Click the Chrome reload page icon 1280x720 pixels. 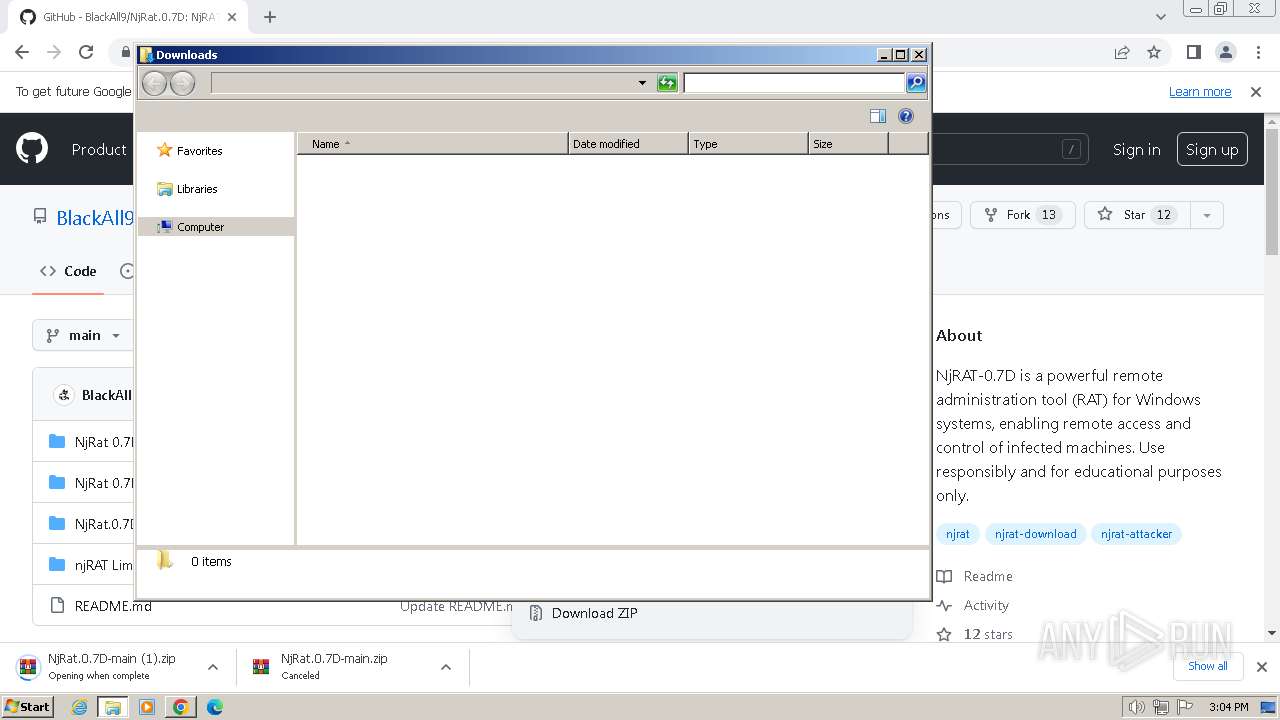[86, 52]
